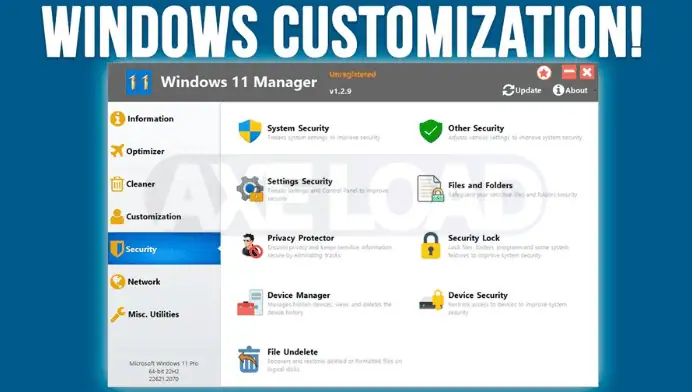The image size is (692, 392).
Task: Click the Misc. Utilities wrench icon
Action: coord(118,314)
